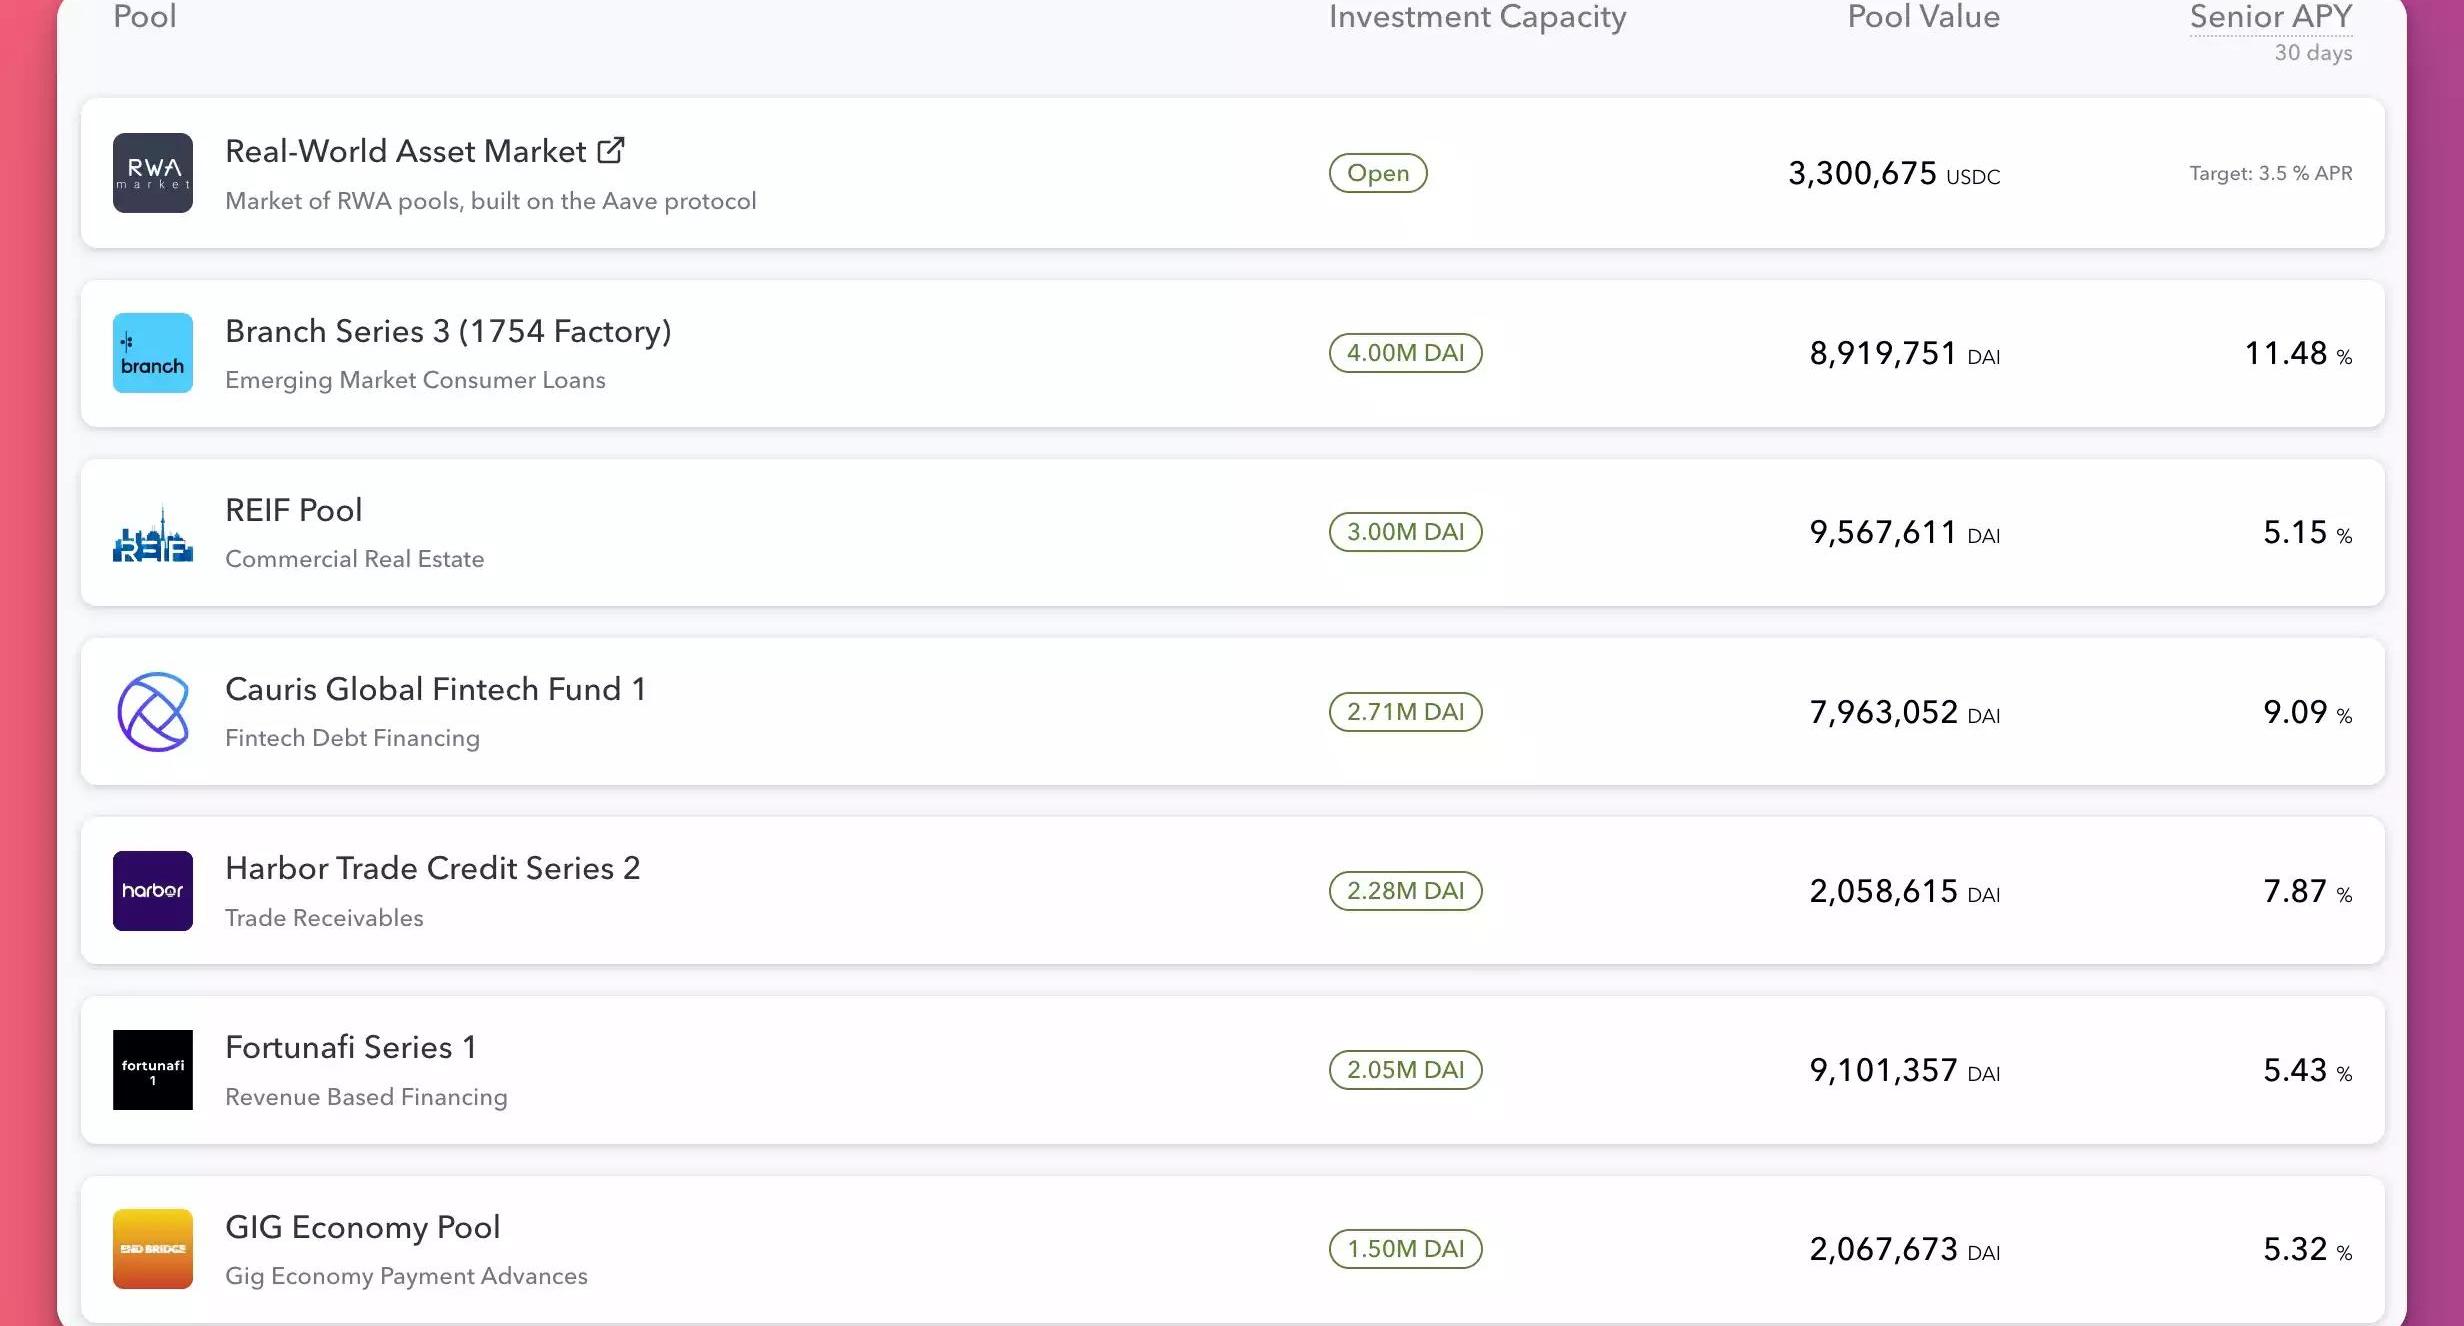The image size is (2464, 1326).
Task: Click the 4.00M DAI capacity badge
Action: (x=1405, y=353)
